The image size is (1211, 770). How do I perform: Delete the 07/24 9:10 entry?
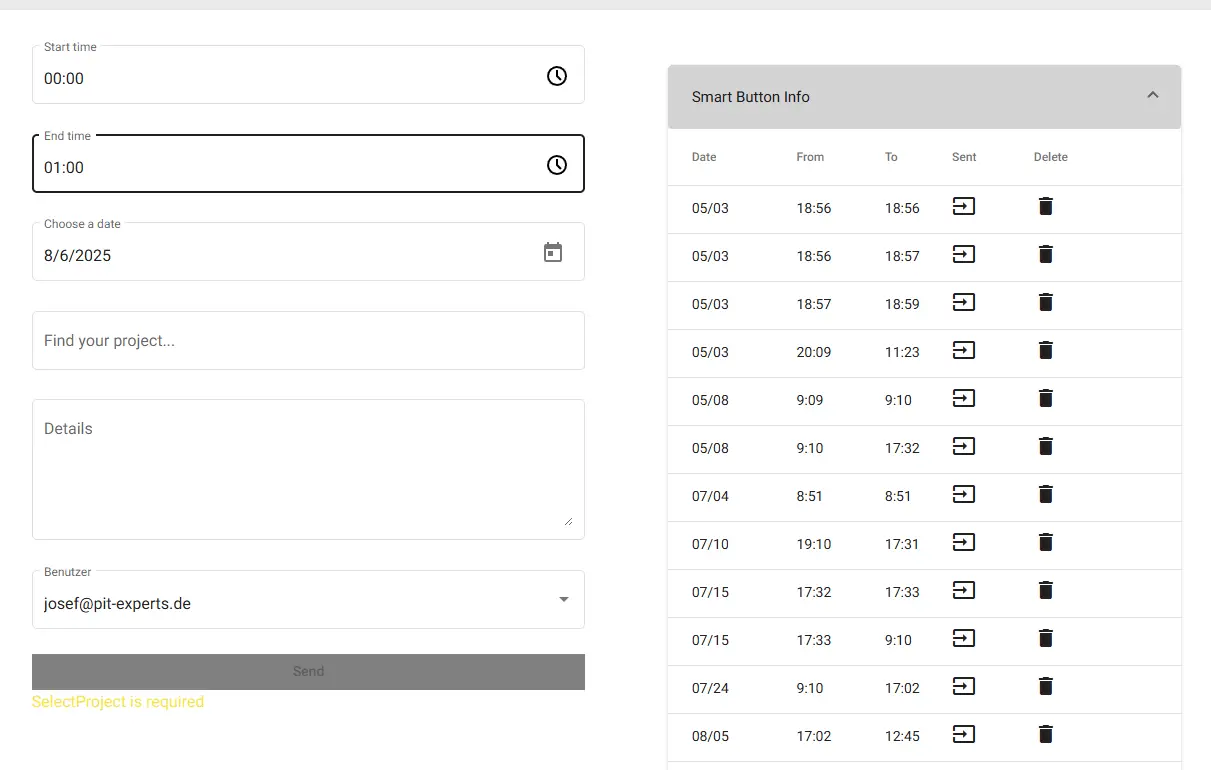pos(1045,687)
